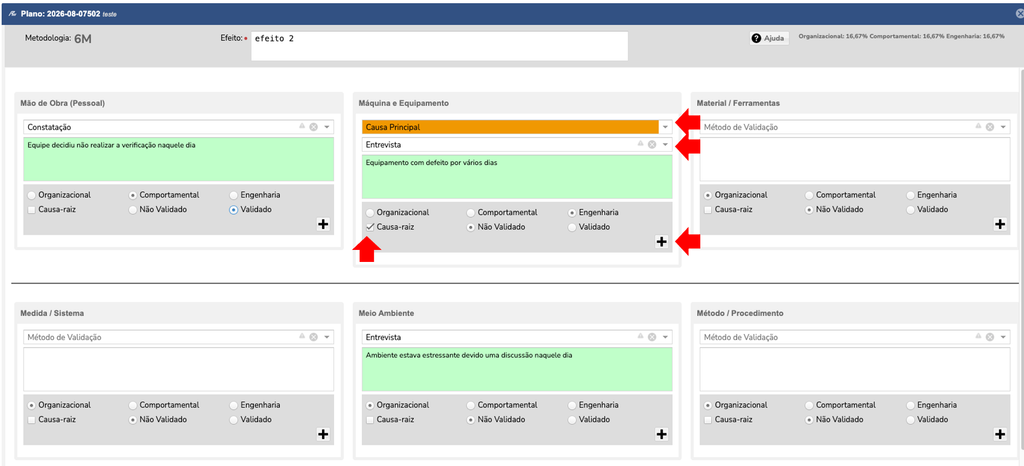The image size is (1024, 466).
Task: Click the 'Metodologia: 6M' text
Action: point(58,39)
